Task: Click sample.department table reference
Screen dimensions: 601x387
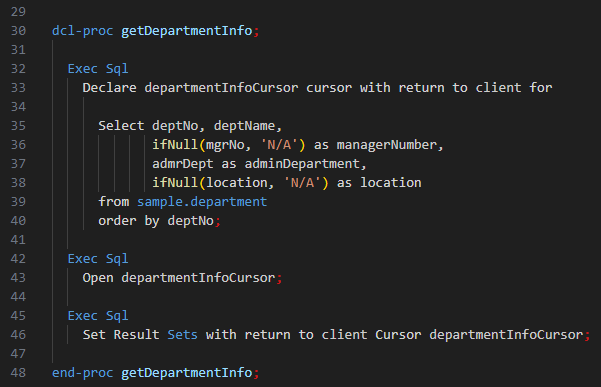Action: click(202, 202)
